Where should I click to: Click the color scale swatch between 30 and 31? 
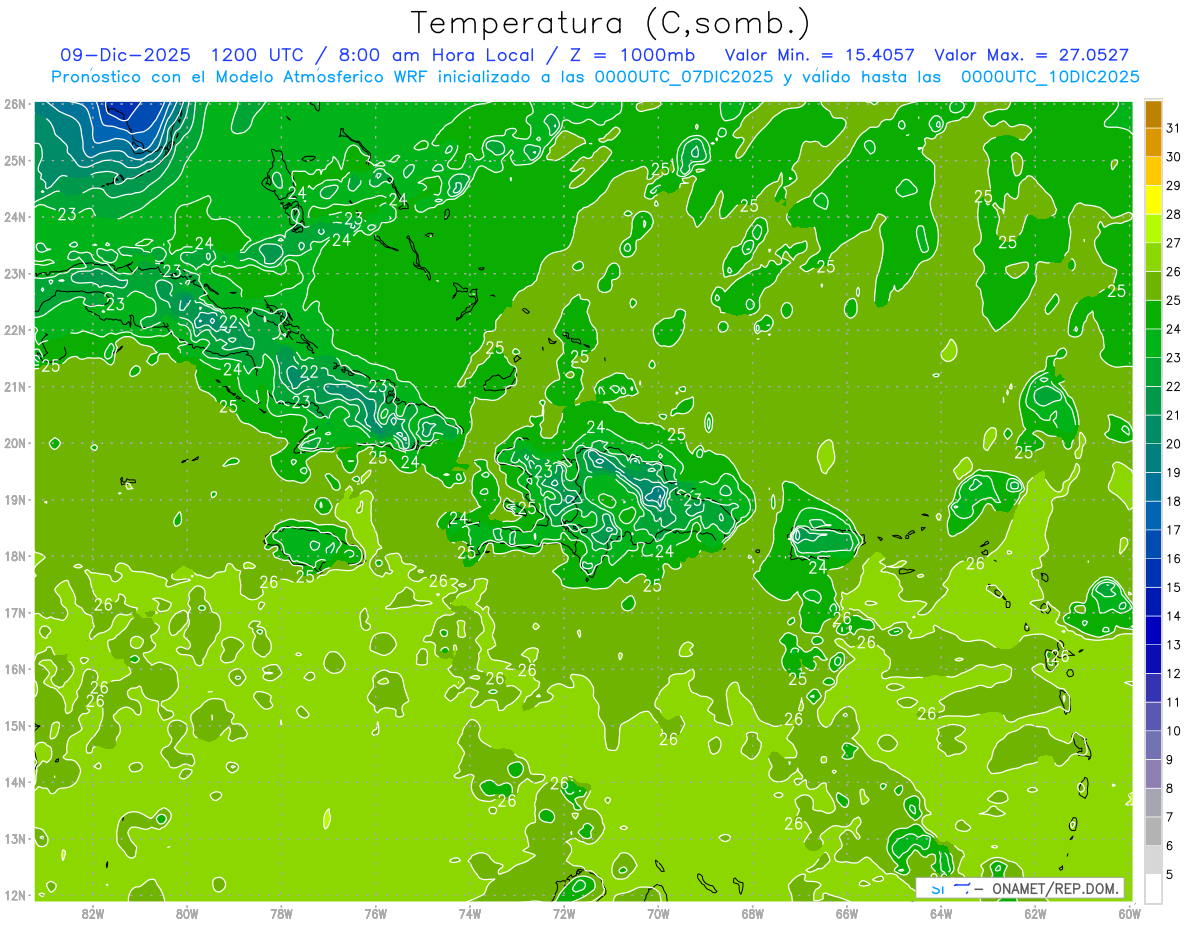point(1153,142)
